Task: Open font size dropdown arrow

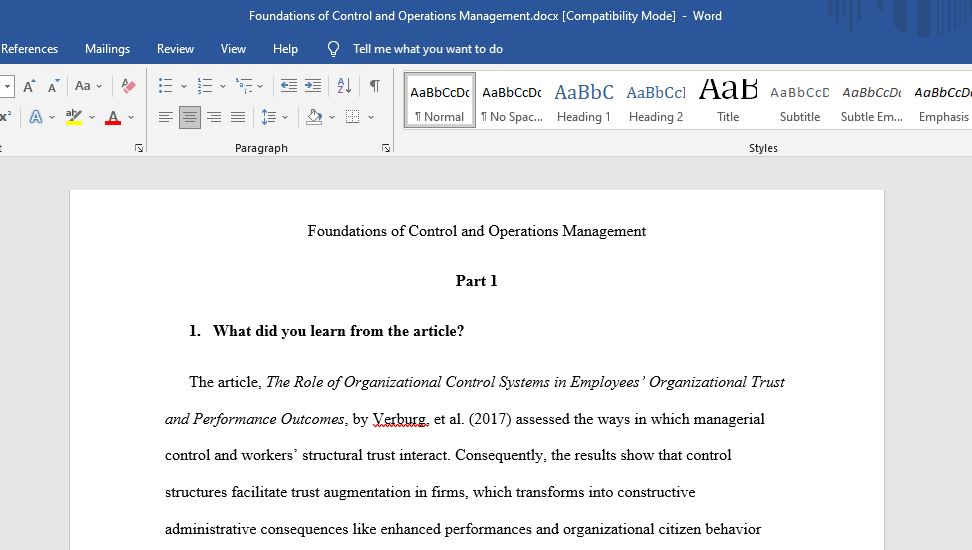Action: (7, 86)
